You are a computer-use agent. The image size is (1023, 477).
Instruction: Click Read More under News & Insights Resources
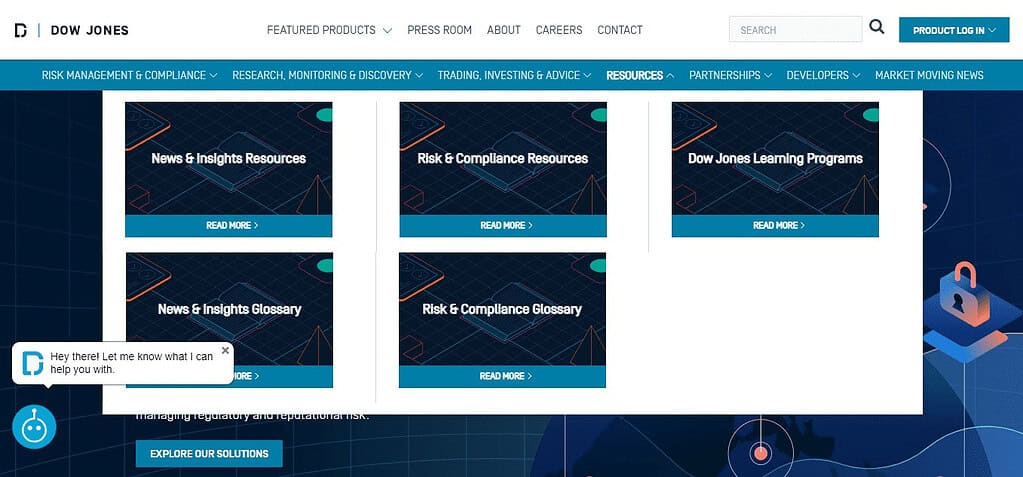pos(228,226)
